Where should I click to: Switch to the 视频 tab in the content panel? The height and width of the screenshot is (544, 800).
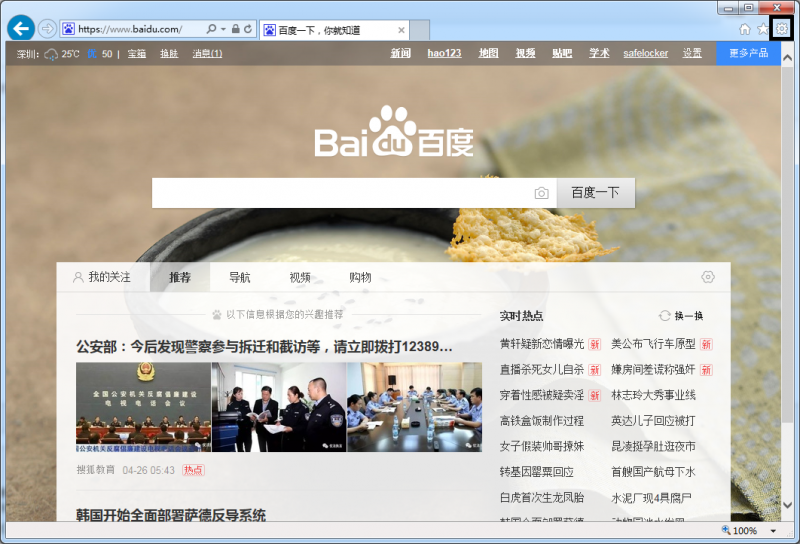[299, 277]
